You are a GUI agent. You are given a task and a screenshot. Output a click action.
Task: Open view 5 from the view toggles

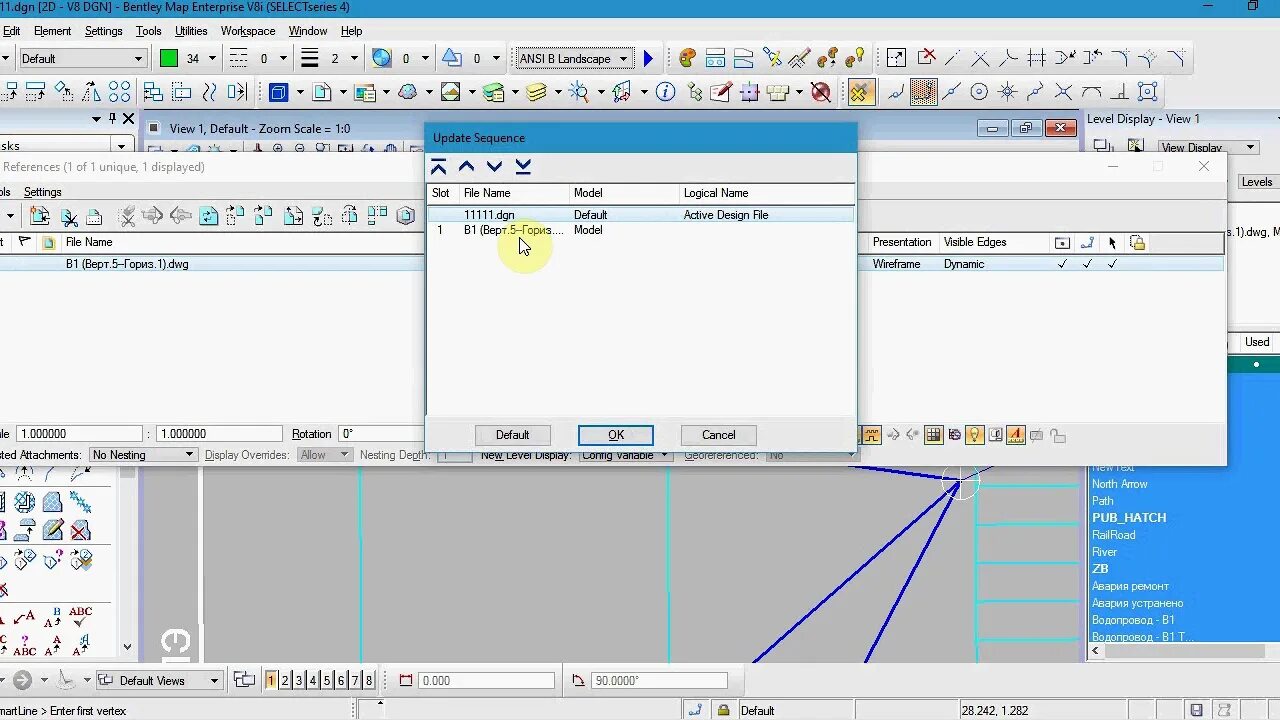point(326,680)
